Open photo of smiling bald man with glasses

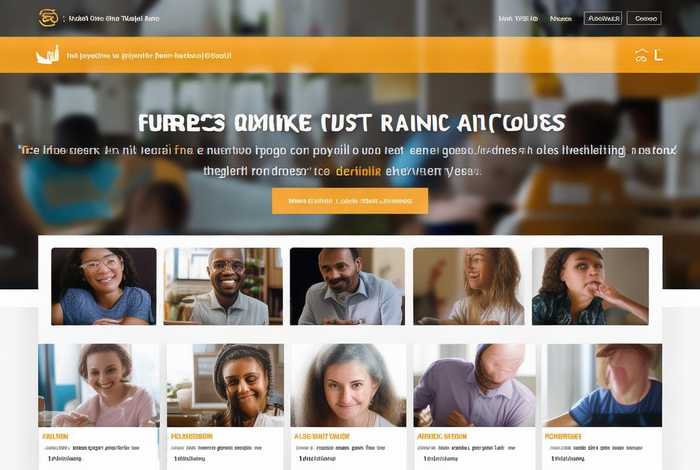pos(223,286)
